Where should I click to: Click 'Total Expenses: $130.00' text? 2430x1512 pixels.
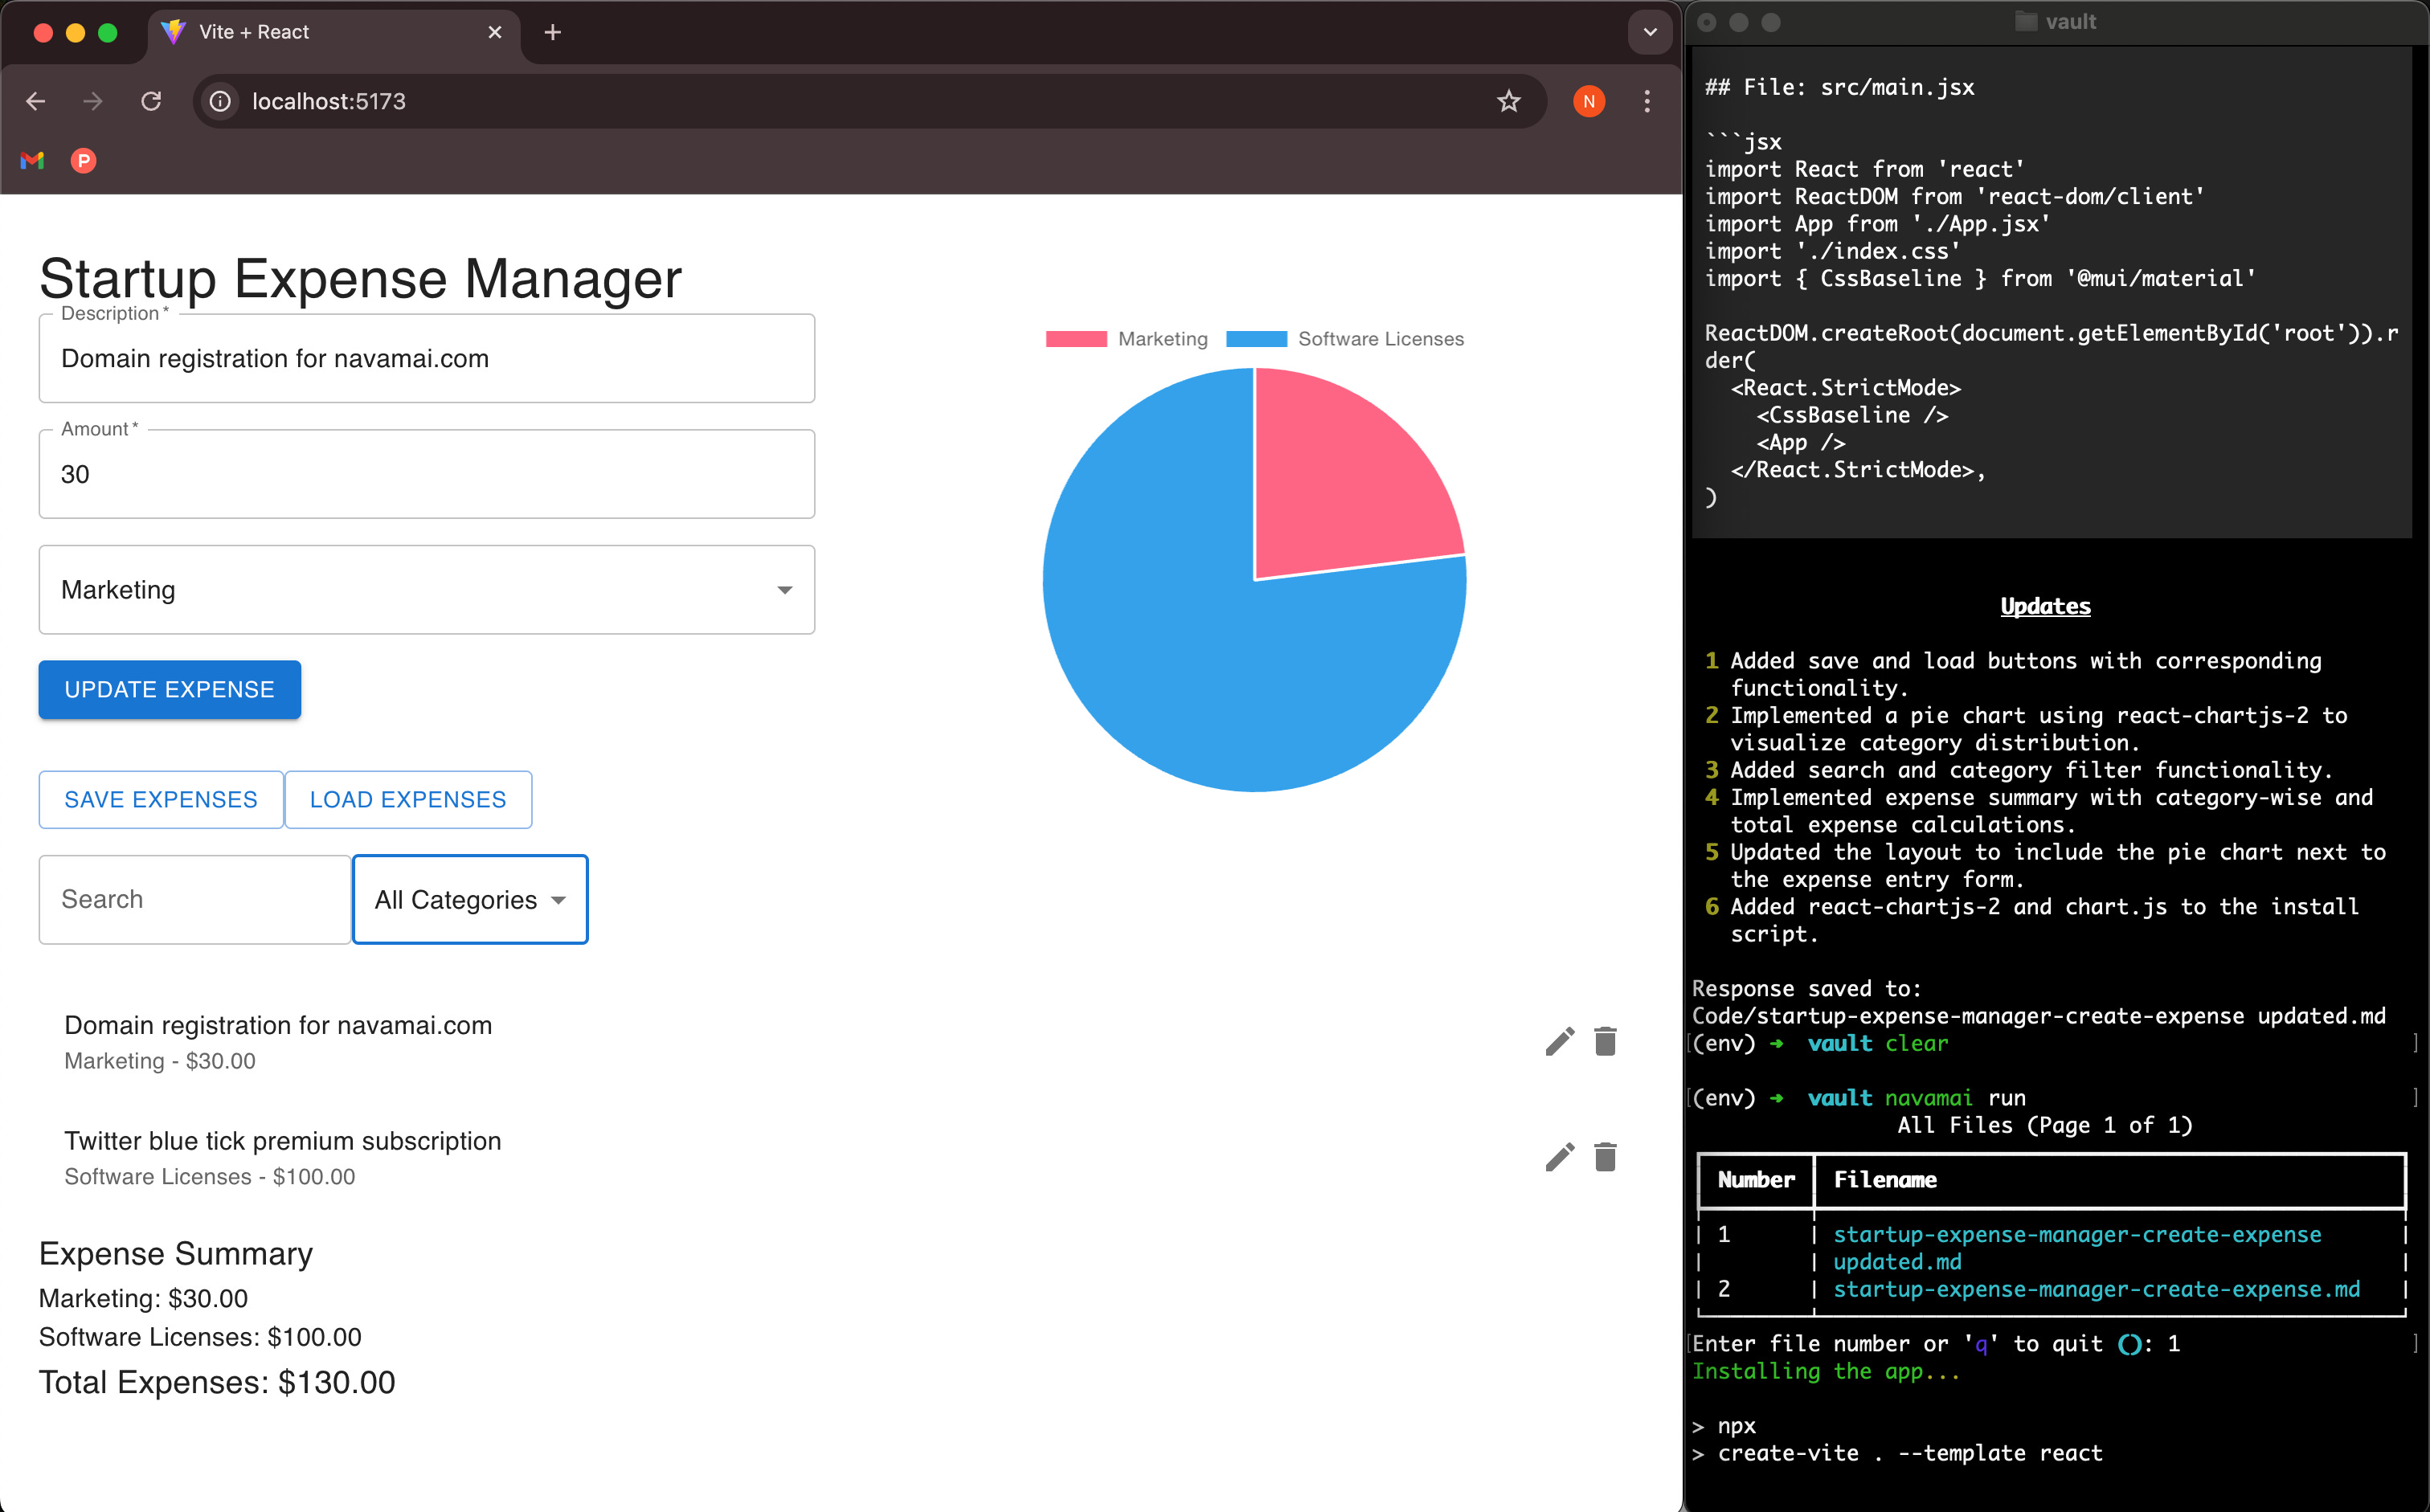(x=217, y=1382)
